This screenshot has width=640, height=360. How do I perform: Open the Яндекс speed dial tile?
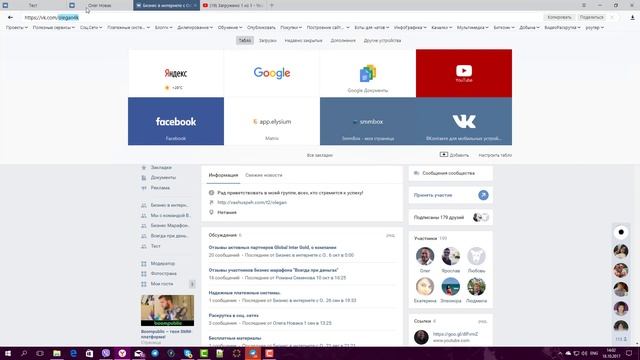point(176,73)
